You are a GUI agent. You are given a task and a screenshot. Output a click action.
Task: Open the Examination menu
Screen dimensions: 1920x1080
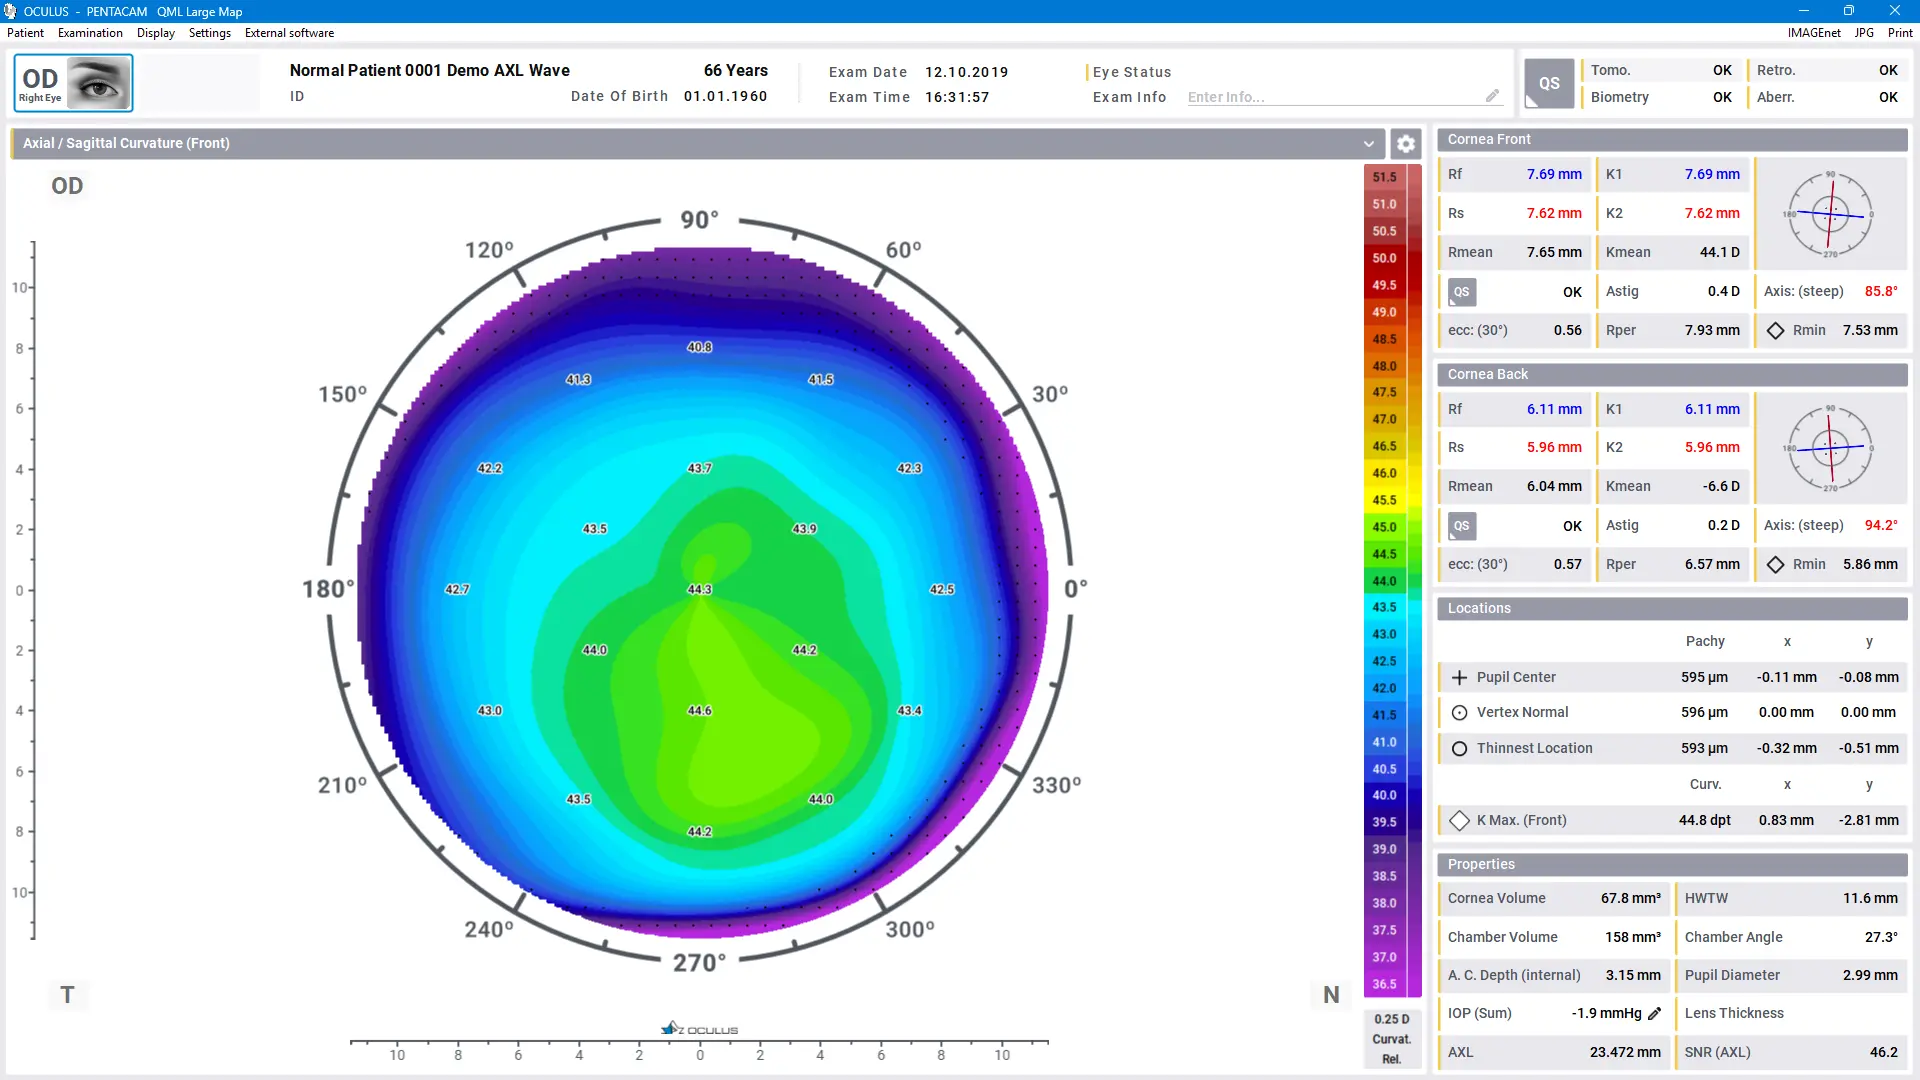[x=90, y=33]
